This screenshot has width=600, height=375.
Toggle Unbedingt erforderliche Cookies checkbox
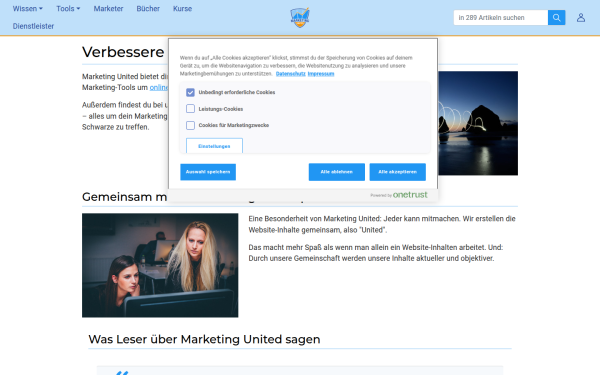click(190, 92)
